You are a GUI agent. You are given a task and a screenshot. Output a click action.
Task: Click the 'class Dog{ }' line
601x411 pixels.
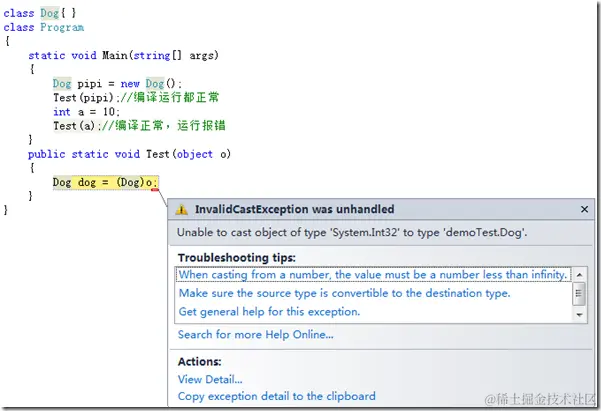39,13
